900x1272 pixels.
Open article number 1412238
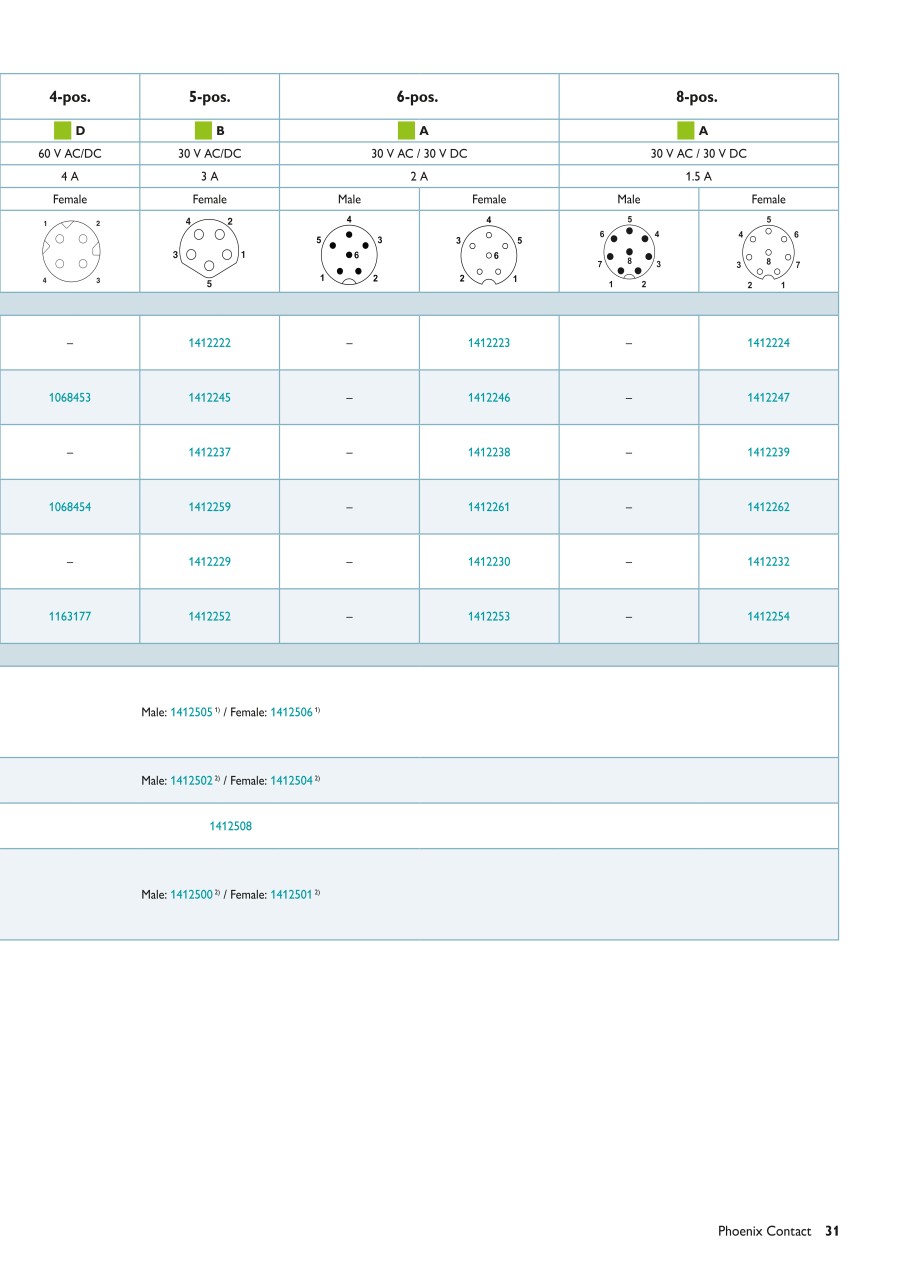[x=489, y=452]
